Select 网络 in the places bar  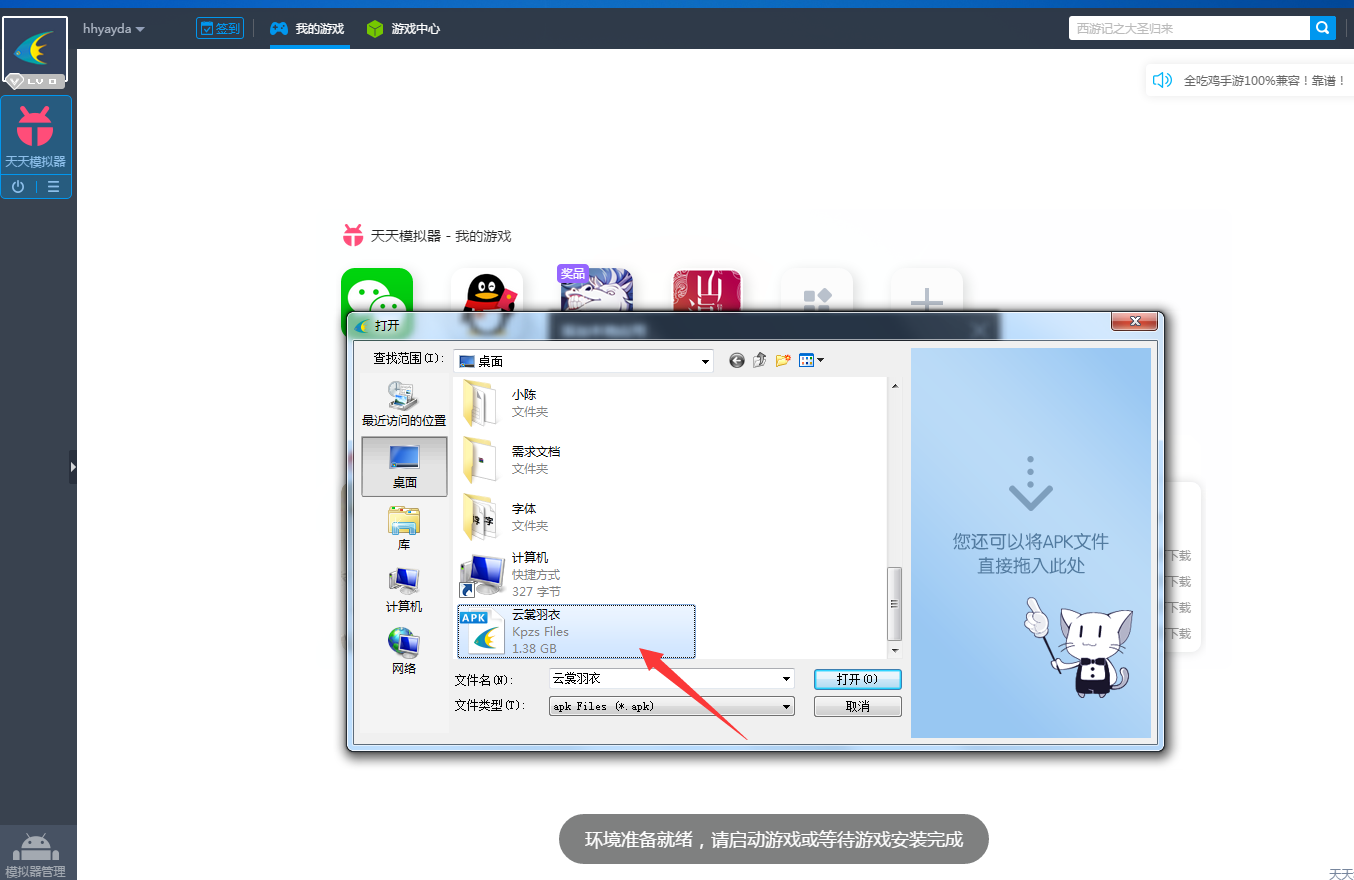(x=404, y=651)
